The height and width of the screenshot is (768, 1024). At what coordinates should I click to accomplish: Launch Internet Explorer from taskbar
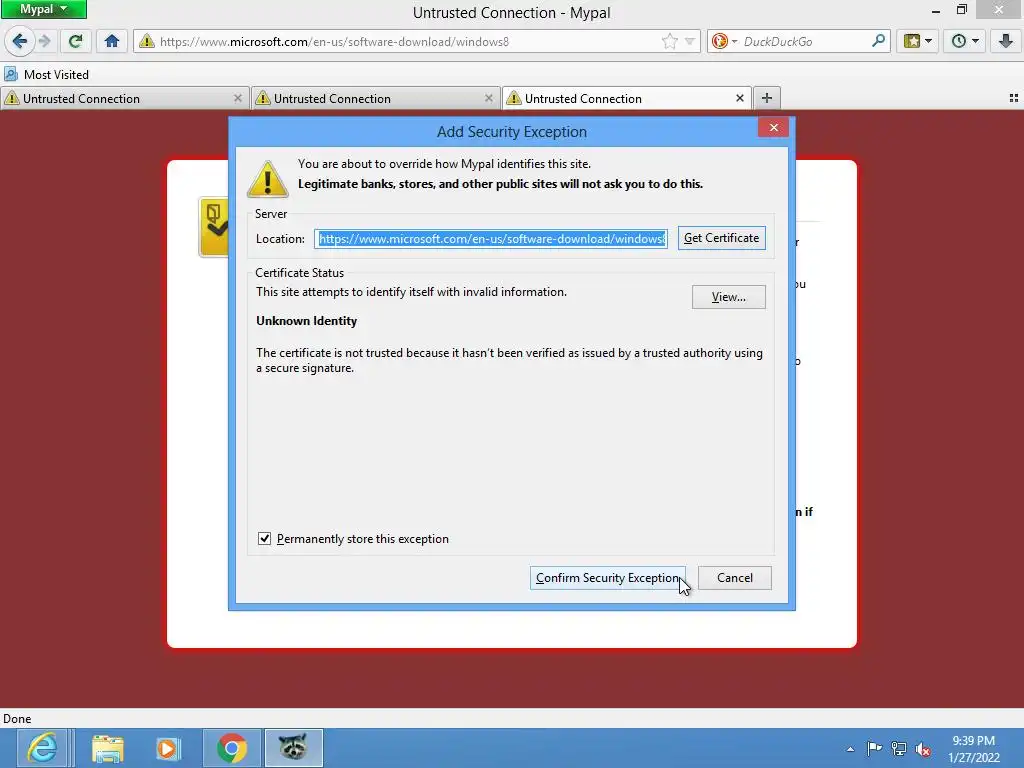coord(42,748)
